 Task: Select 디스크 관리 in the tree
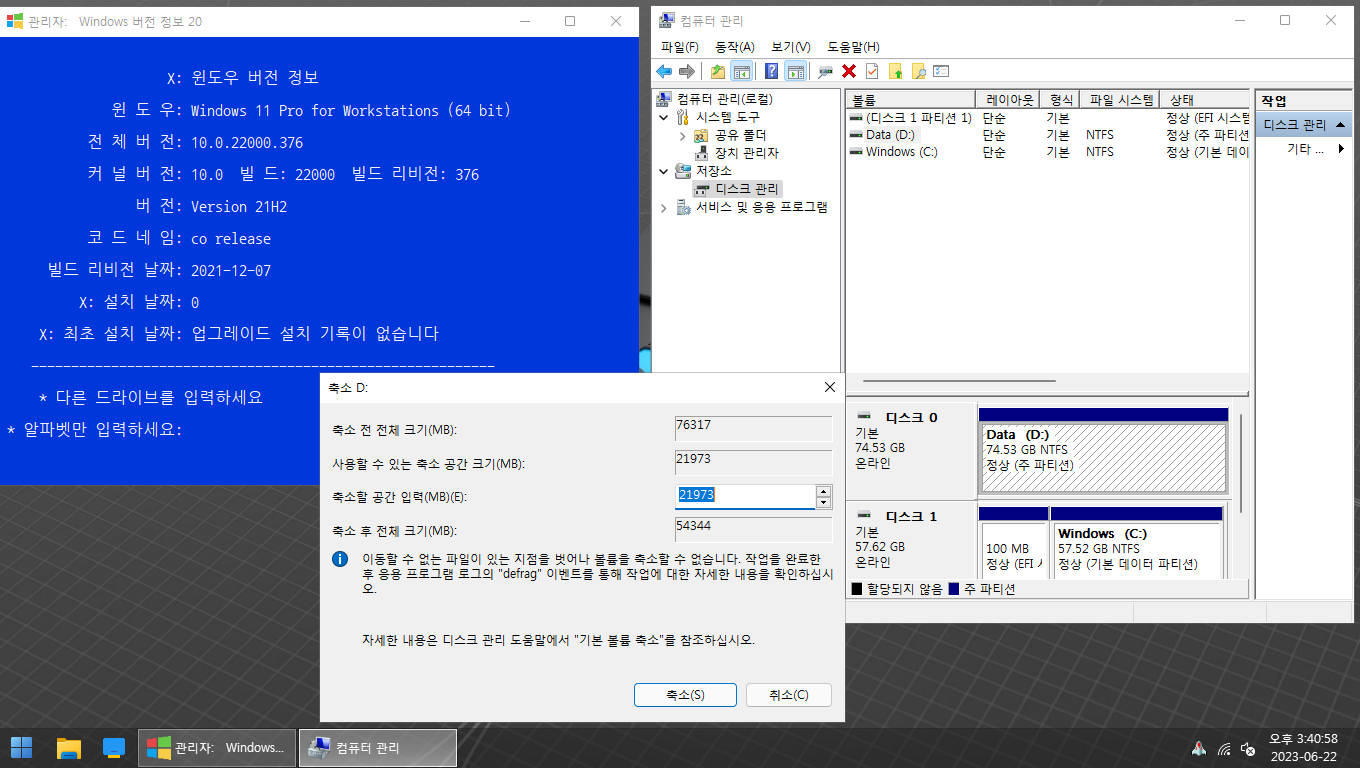746,189
